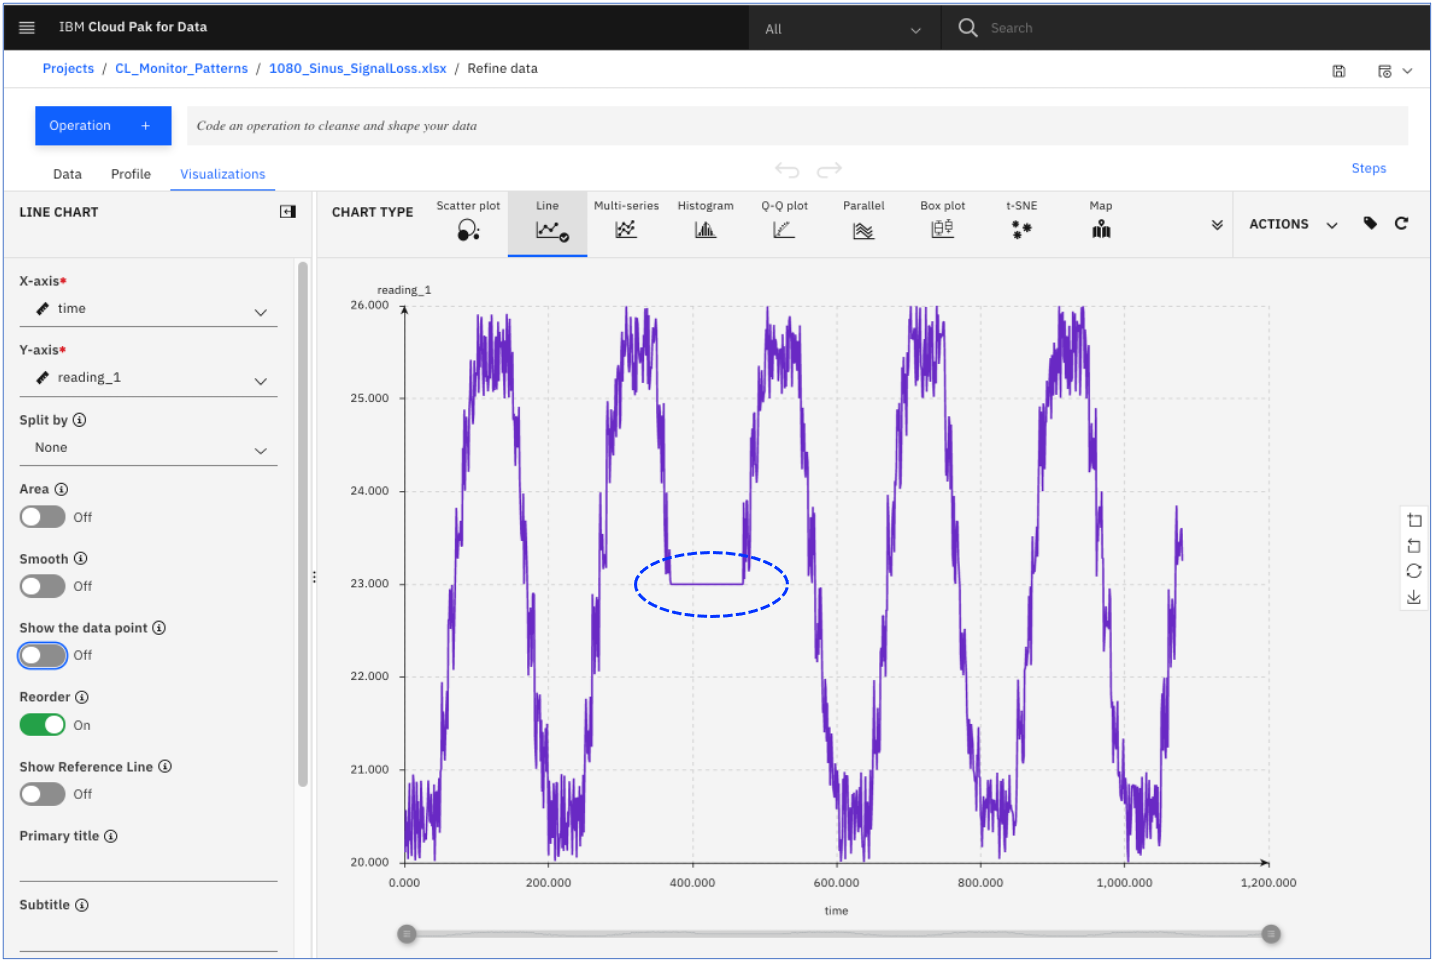The height and width of the screenshot is (964, 1440).
Task: Select the Box plot chart type
Action: click(x=942, y=221)
